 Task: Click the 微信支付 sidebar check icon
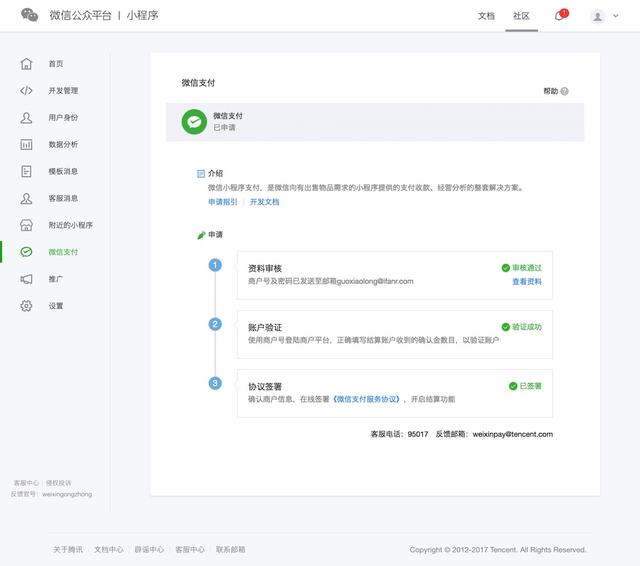26,252
